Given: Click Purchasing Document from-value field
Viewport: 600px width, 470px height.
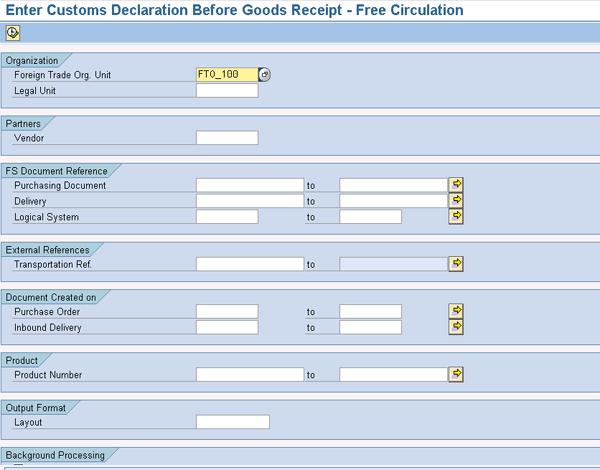Looking at the screenshot, I should [x=250, y=185].
